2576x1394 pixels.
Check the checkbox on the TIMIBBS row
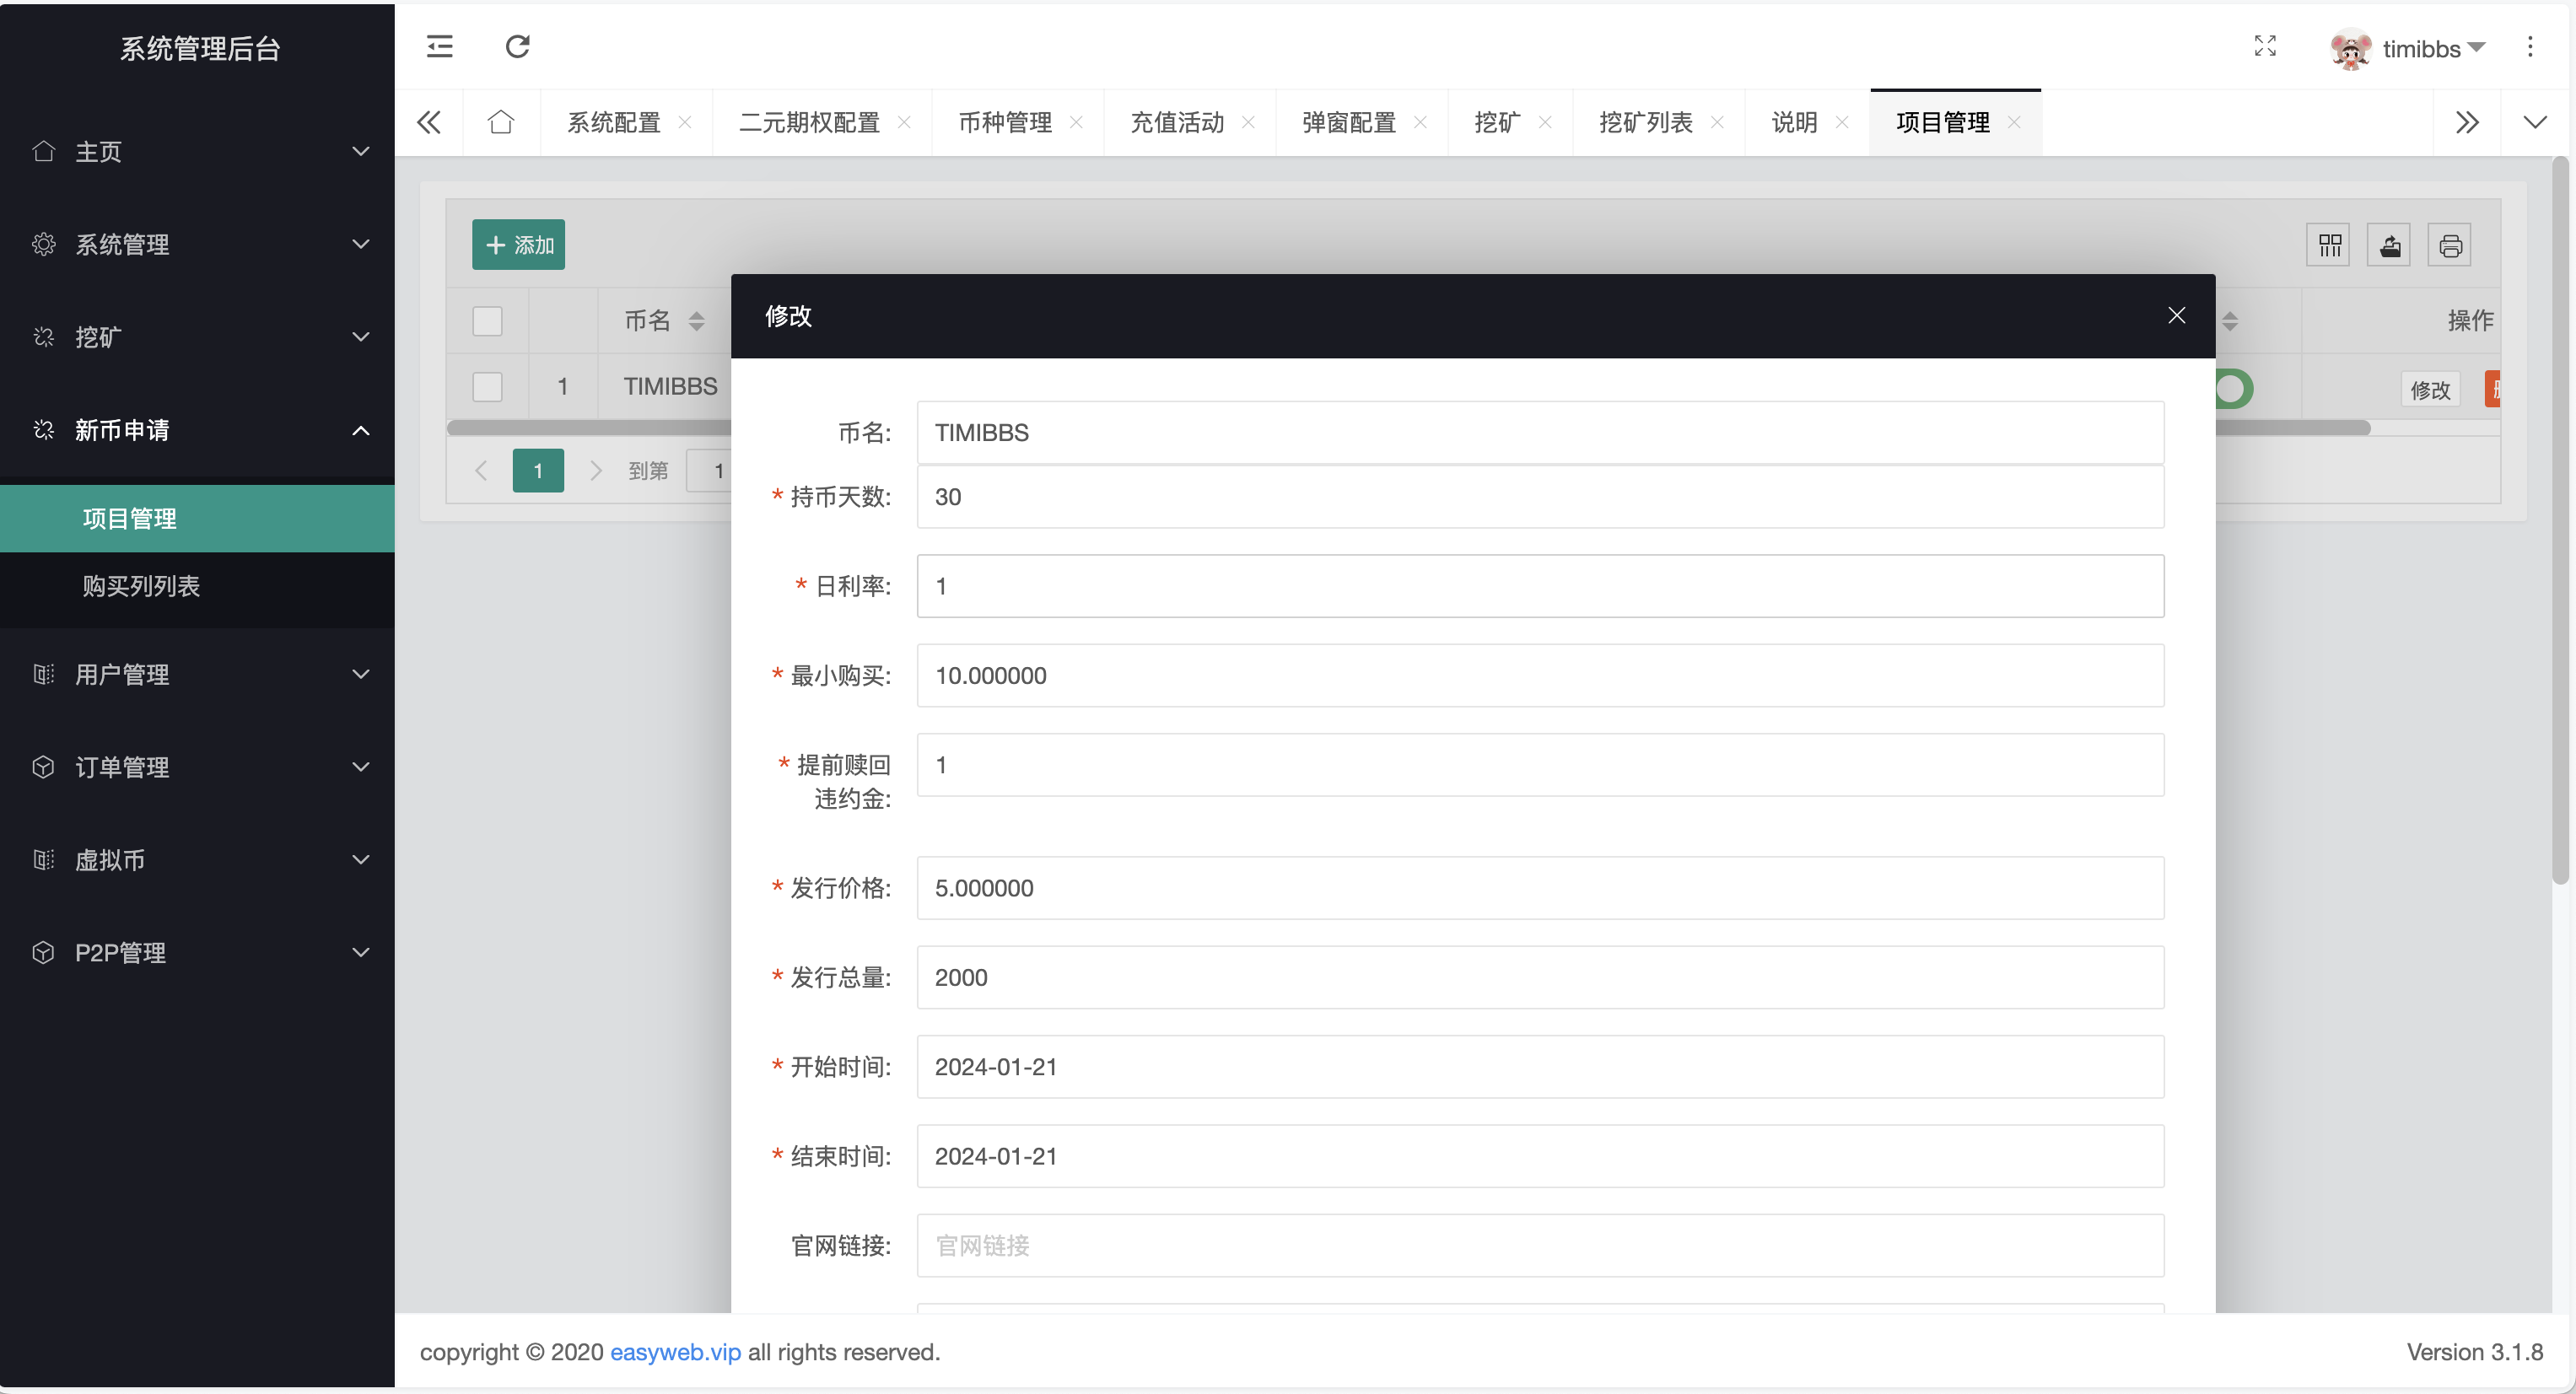click(488, 386)
